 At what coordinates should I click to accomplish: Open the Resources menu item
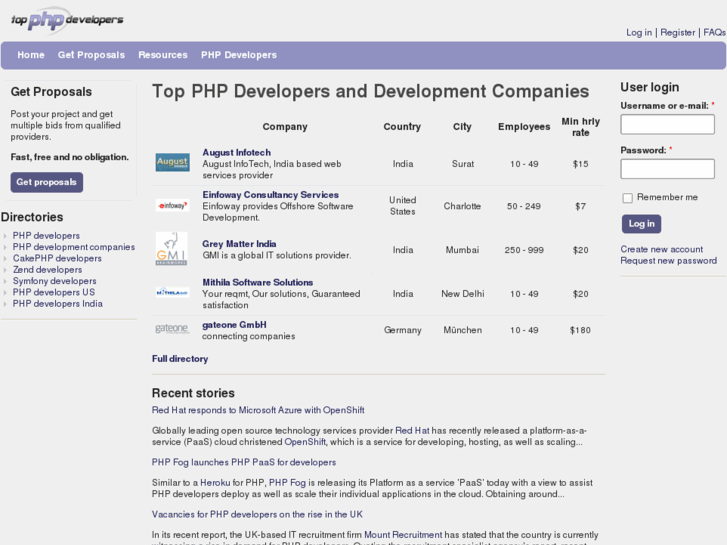pyautogui.click(x=163, y=55)
